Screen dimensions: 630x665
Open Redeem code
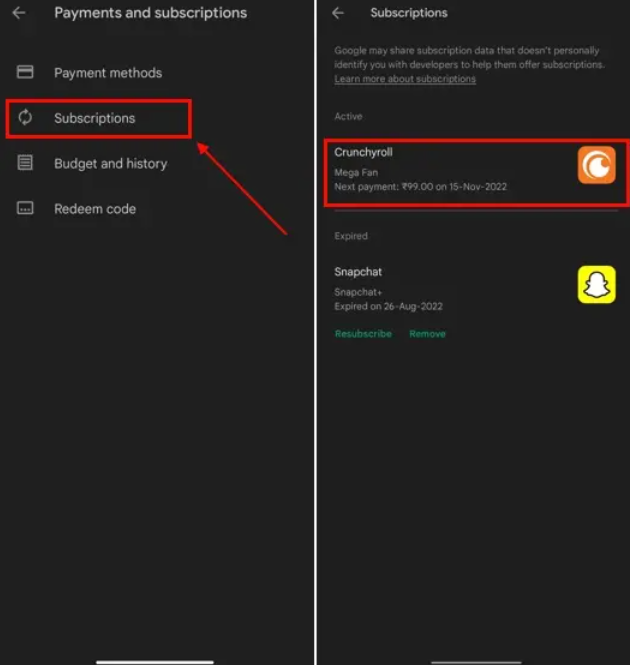pyautogui.click(x=95, y=209)
